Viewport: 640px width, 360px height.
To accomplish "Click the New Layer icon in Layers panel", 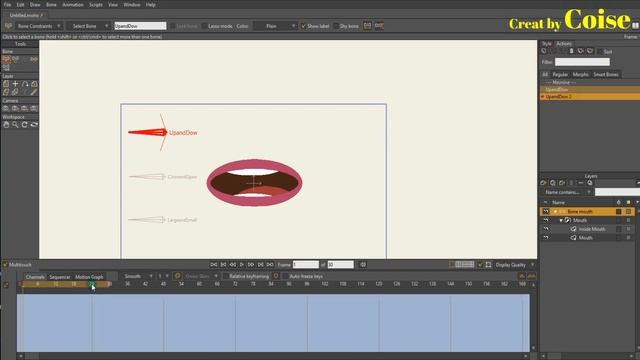I will [543, 183].
